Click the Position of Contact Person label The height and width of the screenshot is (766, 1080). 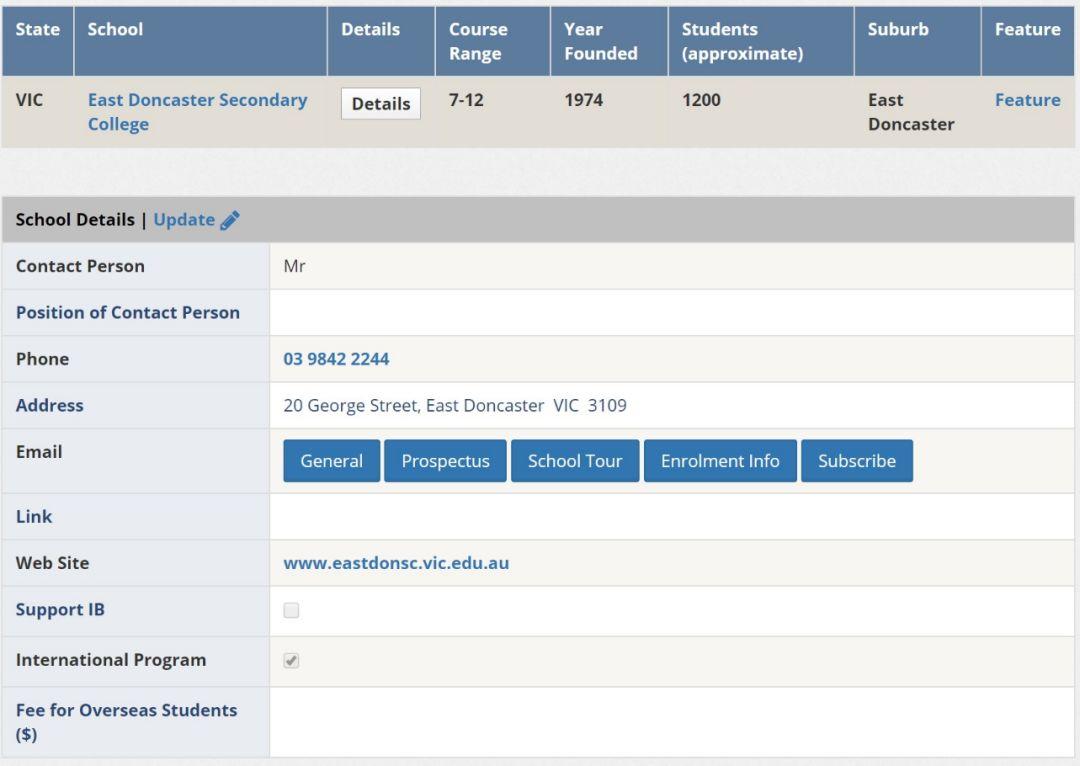[x=127, y=313]
